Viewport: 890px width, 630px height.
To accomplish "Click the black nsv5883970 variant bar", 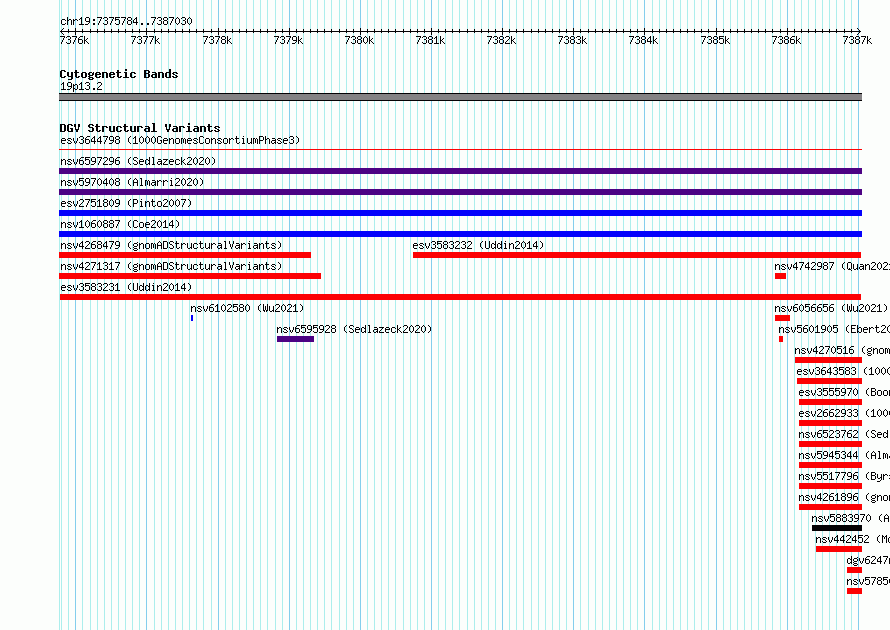I will tap(837, 528).
